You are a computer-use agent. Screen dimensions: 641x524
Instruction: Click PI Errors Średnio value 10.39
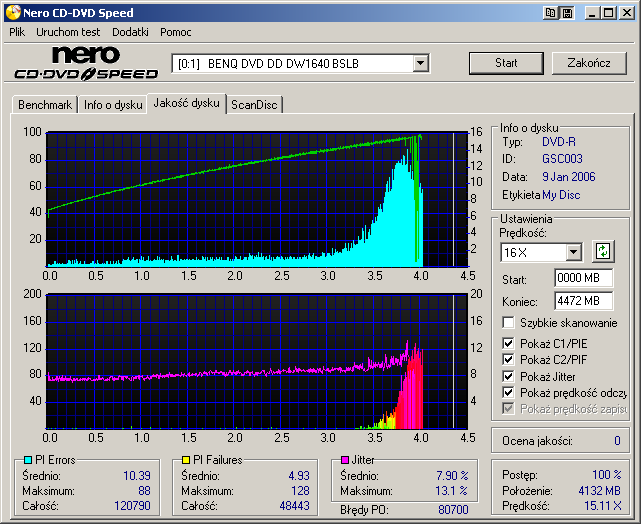tap(137, 476)
